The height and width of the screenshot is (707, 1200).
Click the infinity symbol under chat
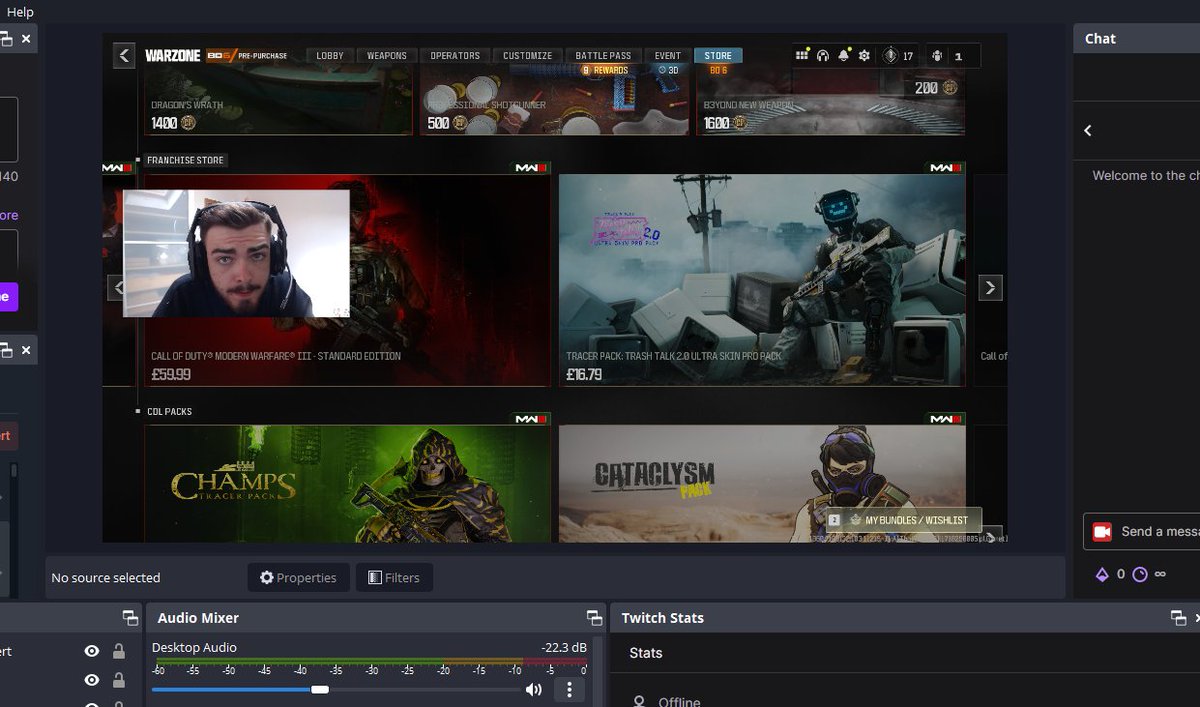click(x=1161, y=574)
